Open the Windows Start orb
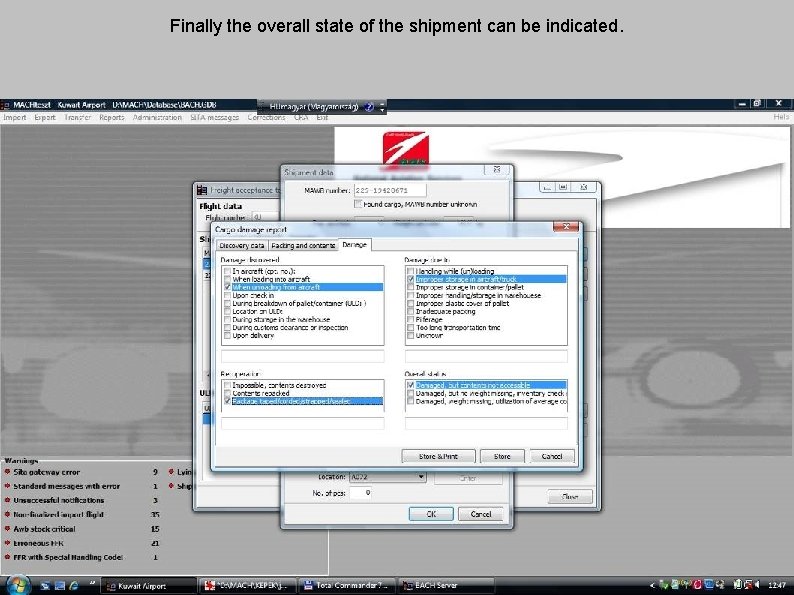This screenshot has width=794, height=595. coord(18,585)
